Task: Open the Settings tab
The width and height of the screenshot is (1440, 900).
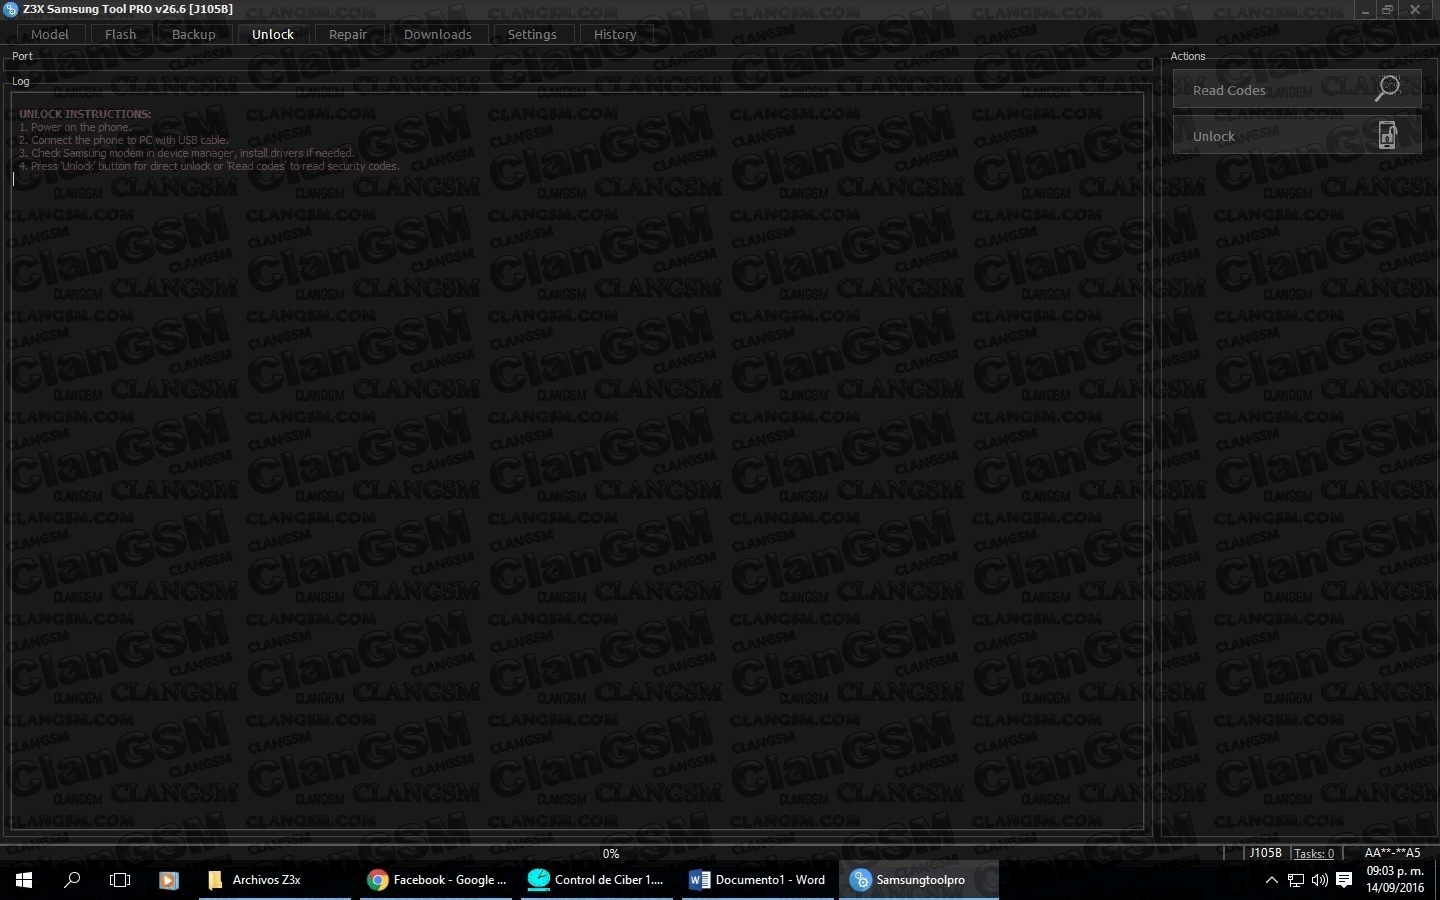Action: [532, 34]
